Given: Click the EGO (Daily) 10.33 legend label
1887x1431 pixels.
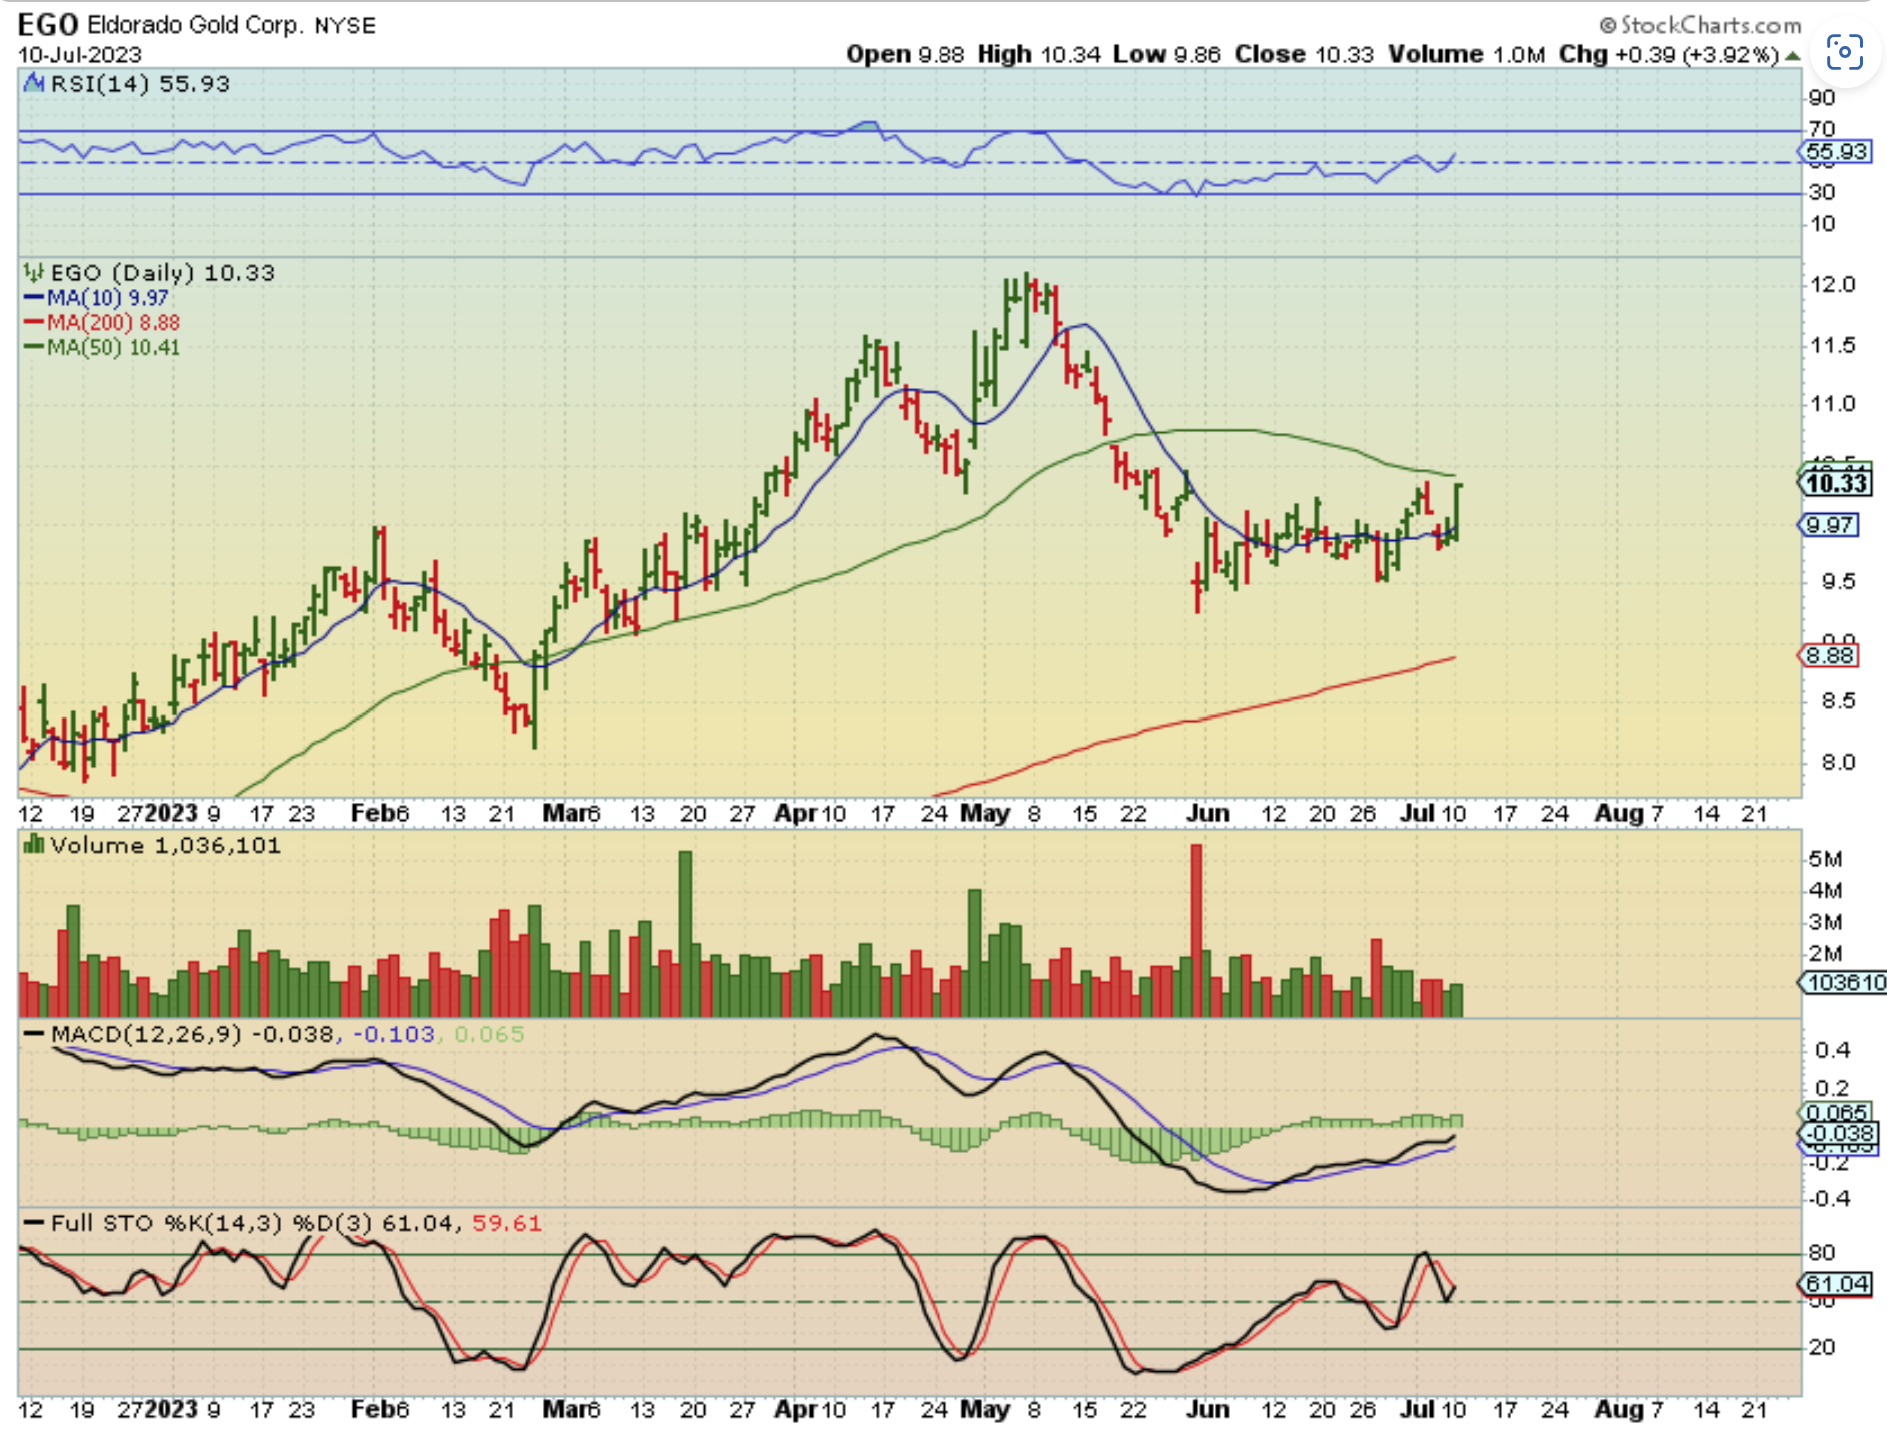Looking at the screenshot, I should pyautogui.click(x=162, y=273).
